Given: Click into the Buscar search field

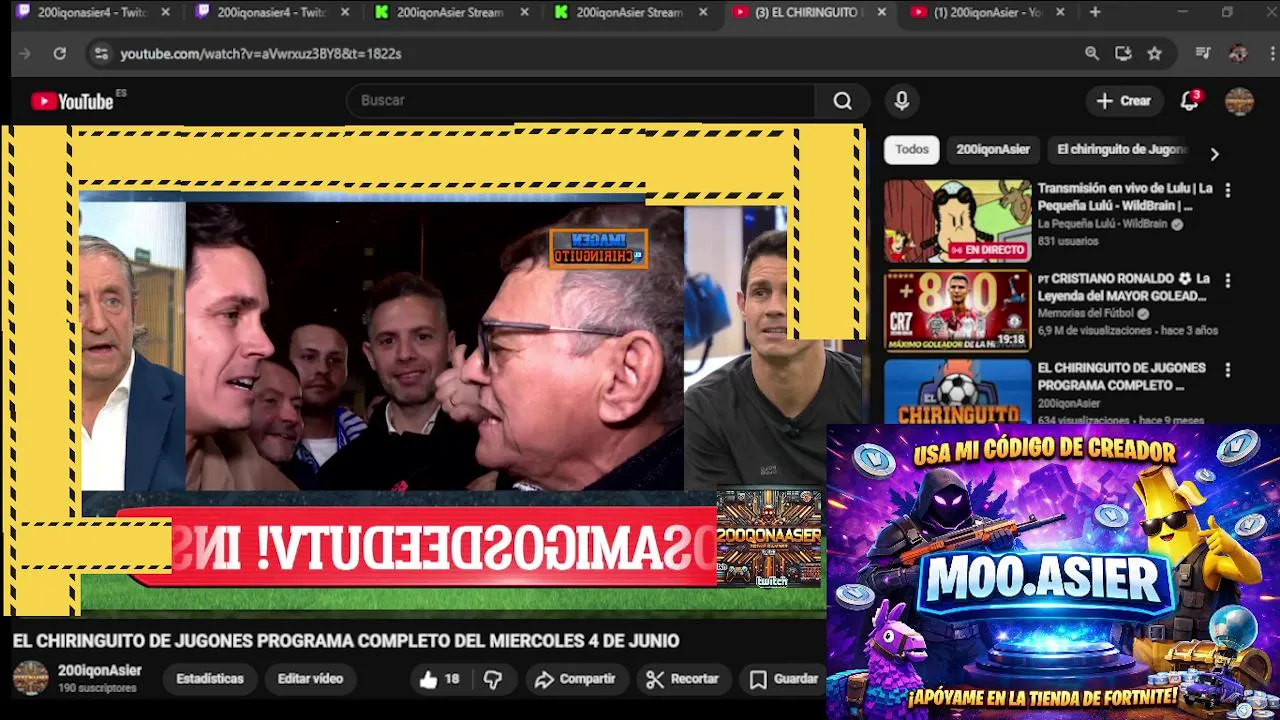Looking at the screenshot, I should point(582,101).
